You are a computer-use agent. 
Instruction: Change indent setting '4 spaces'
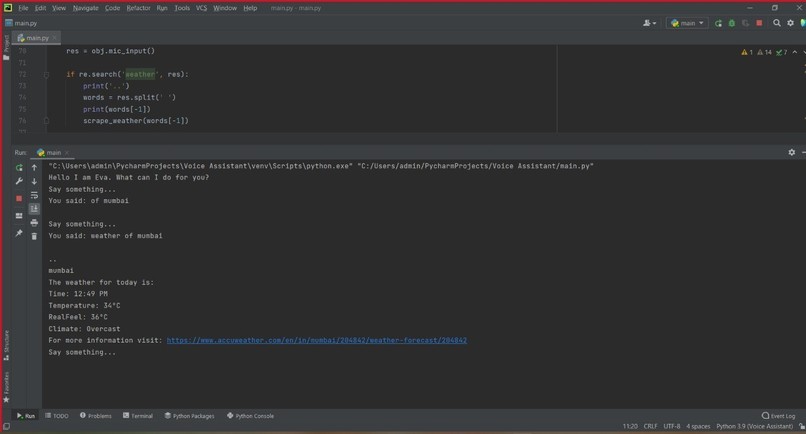tap(698, 426)
